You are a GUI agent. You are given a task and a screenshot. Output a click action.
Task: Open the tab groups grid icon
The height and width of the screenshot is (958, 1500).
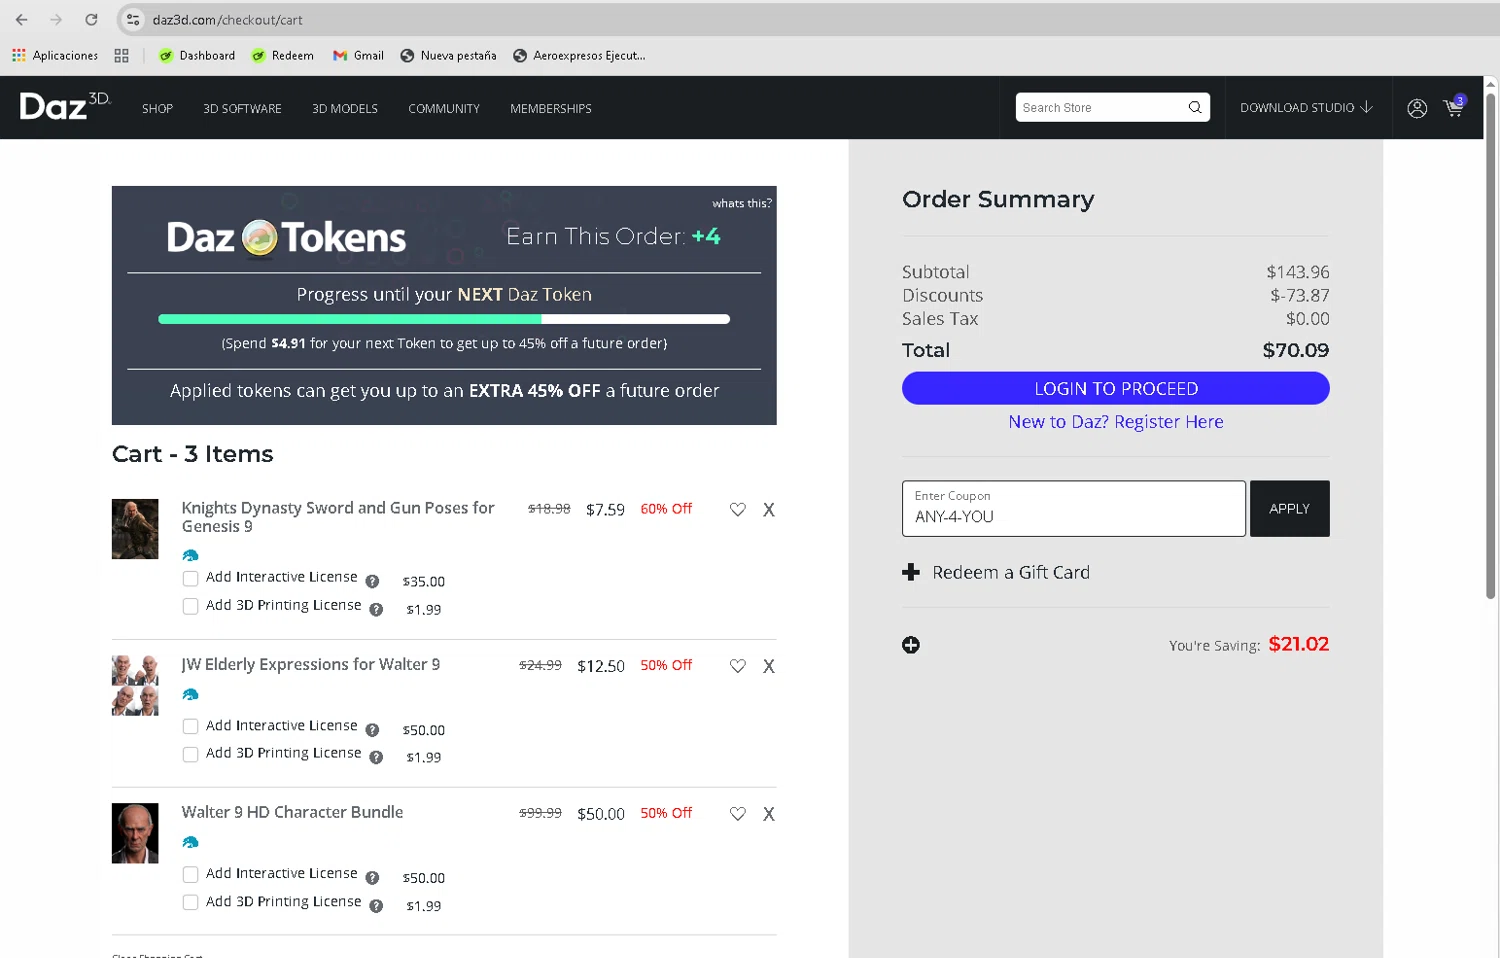pos(122,55)
